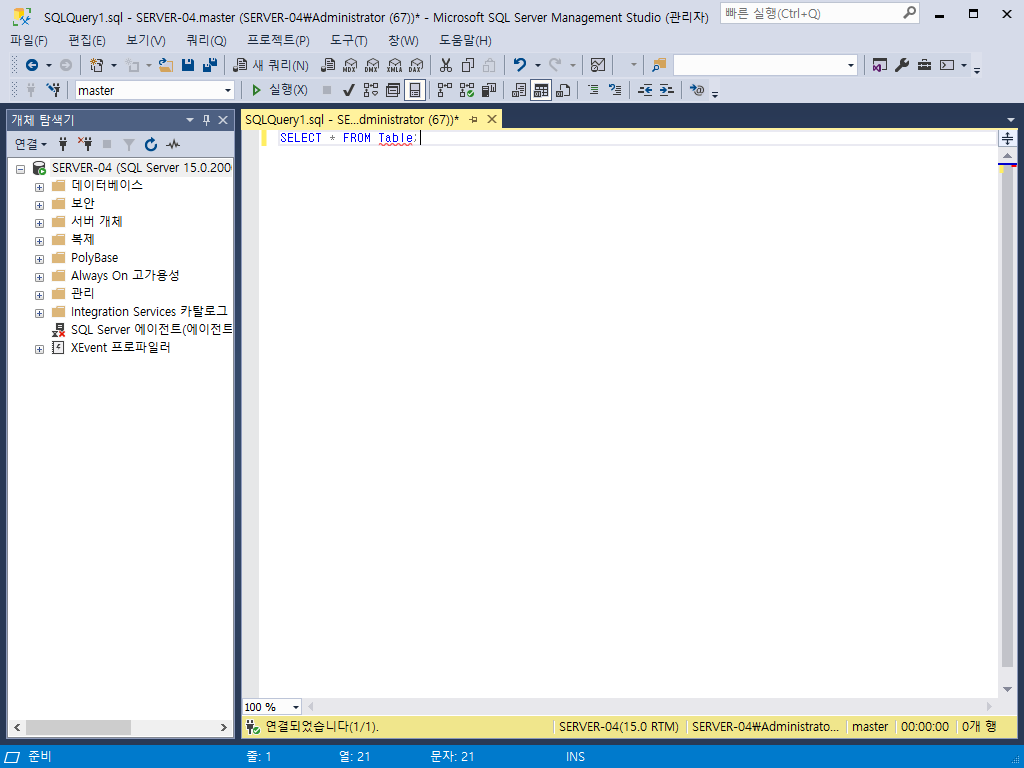
Task: Open a database engine query icon
Action: [x=328, y=65]
